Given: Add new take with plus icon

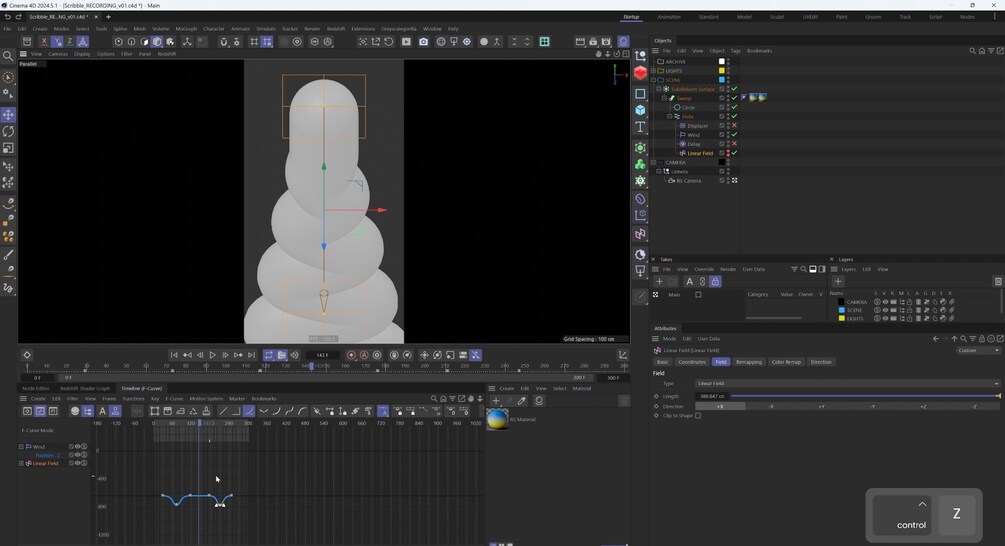Looking at the screenshot, I should coord(659,281).
